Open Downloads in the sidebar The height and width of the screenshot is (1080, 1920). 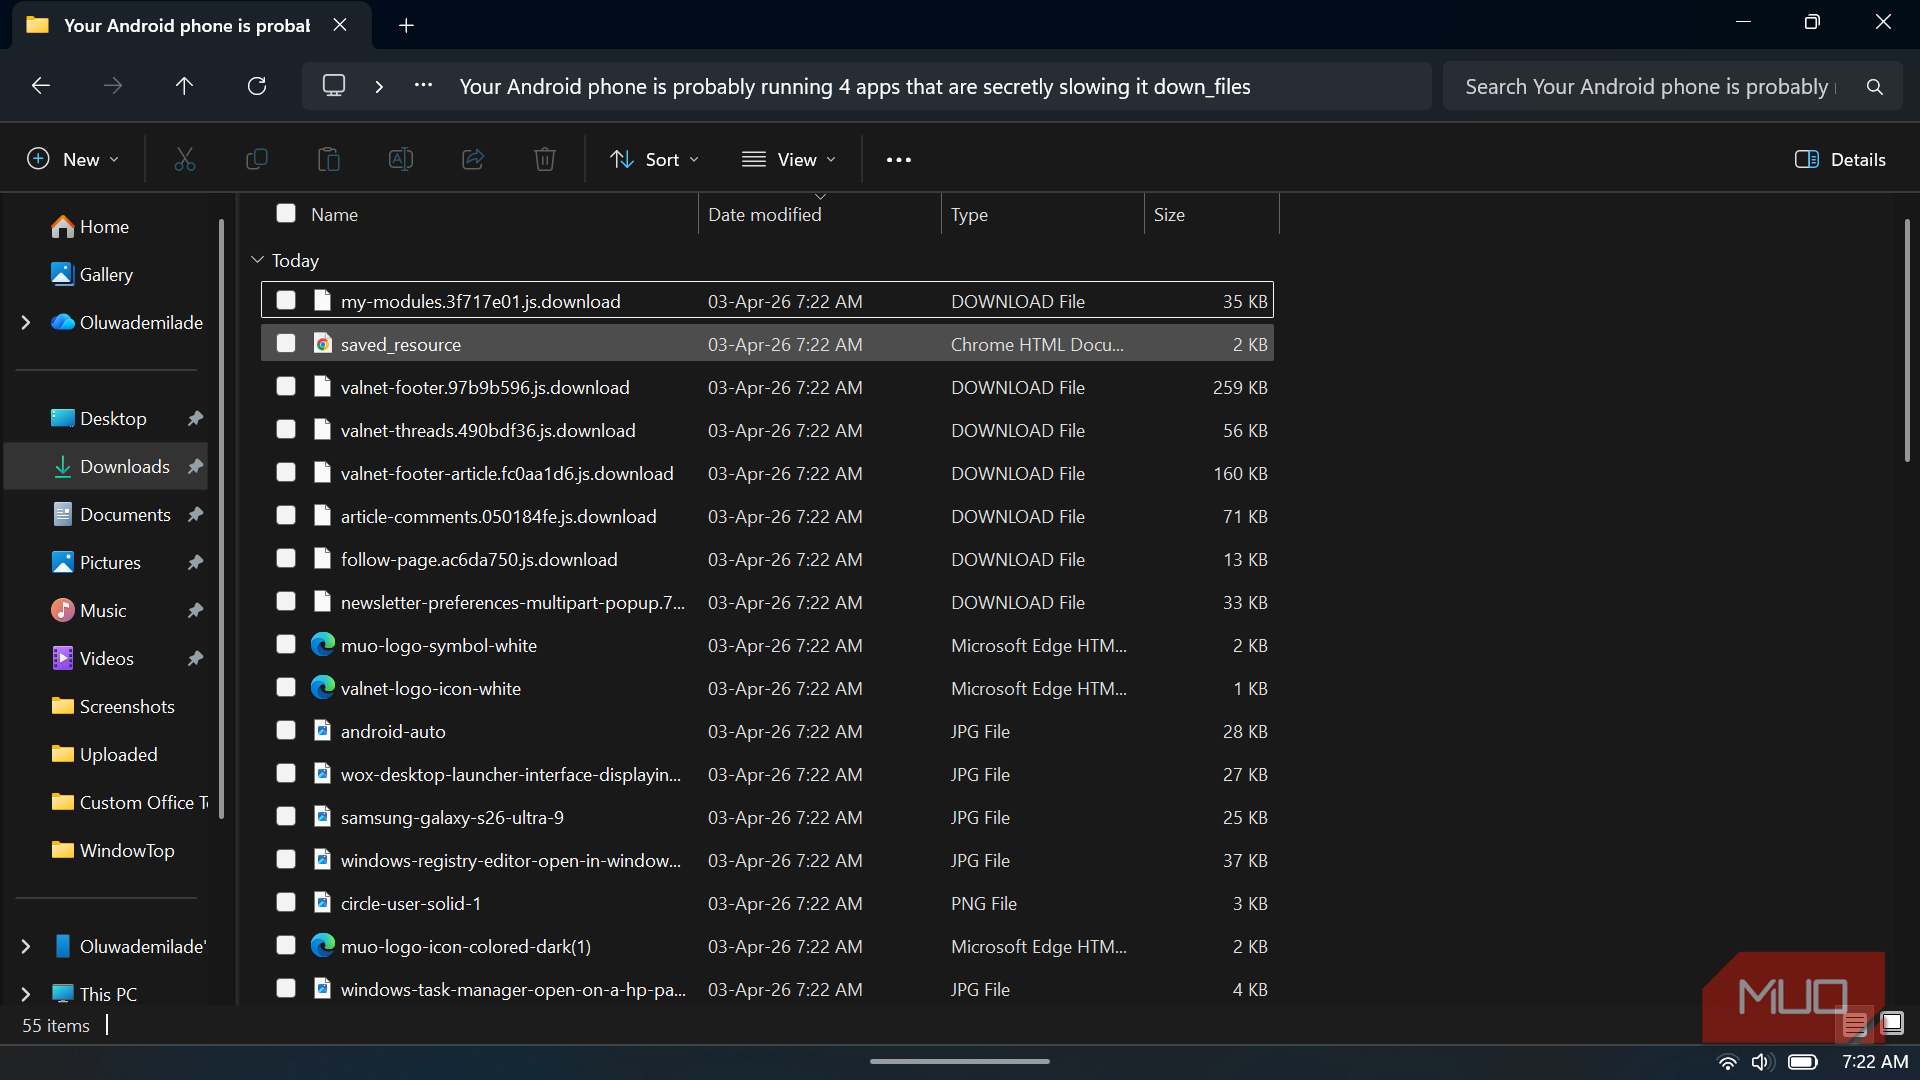coord(107,466)
